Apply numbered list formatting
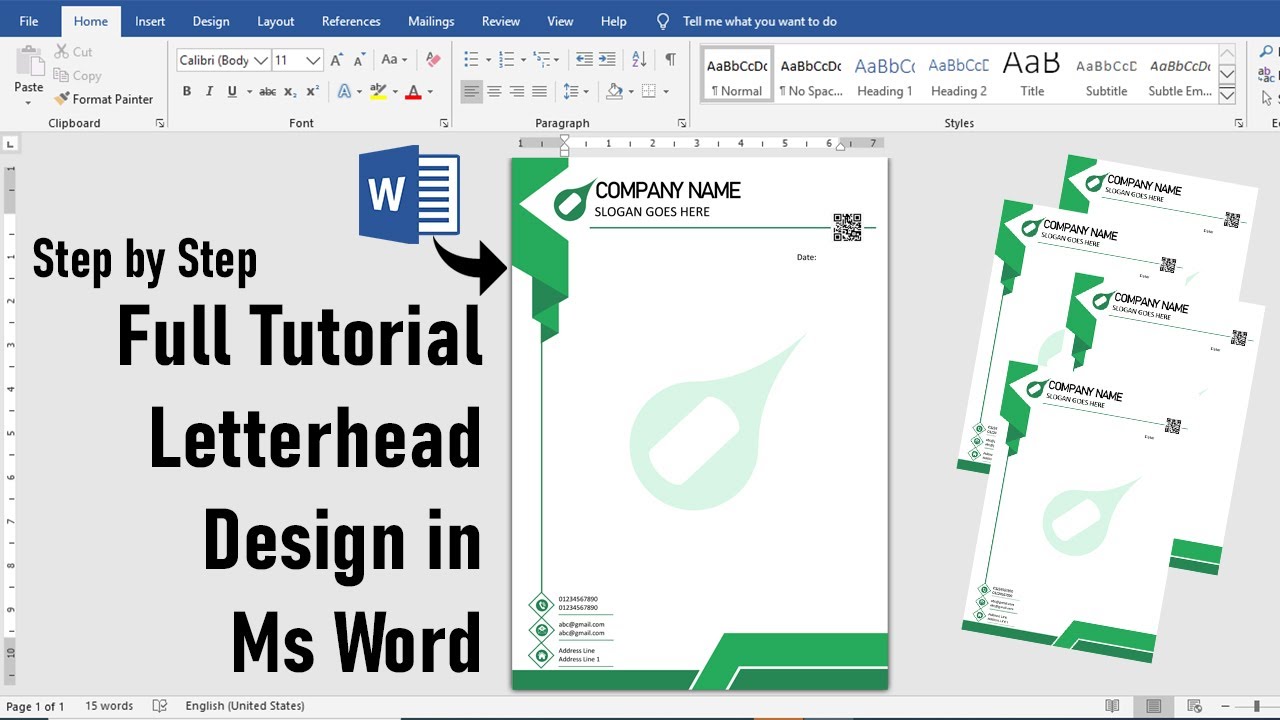Screen dimensions: 1280x720 [506, 60]
